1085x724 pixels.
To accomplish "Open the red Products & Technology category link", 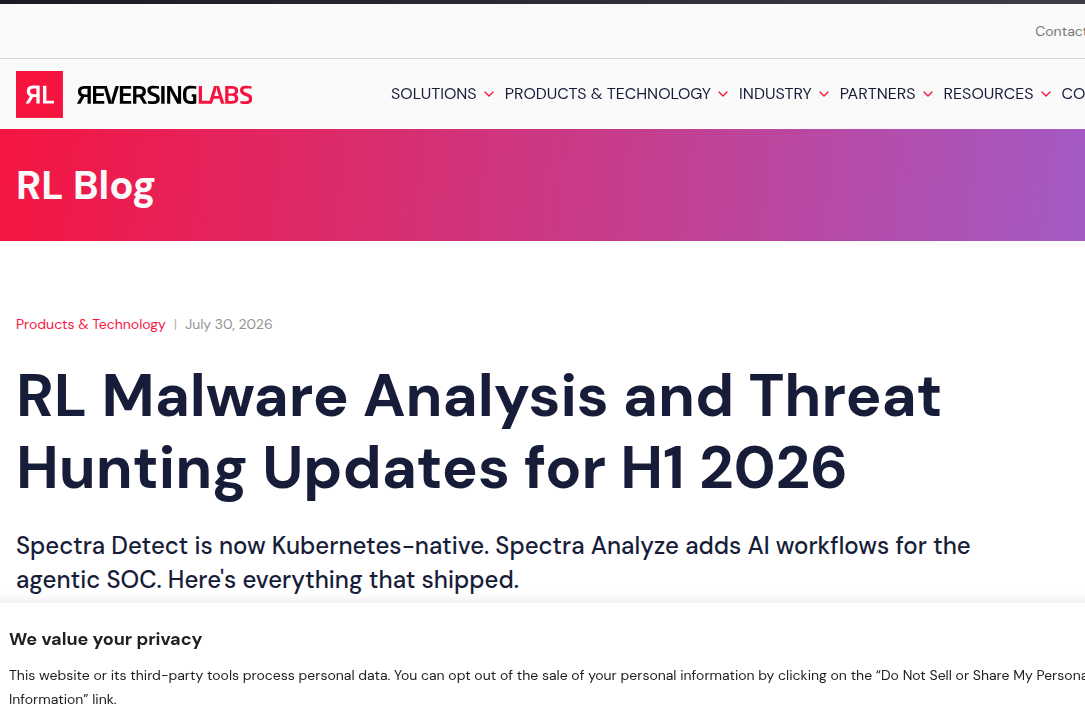I will click(x=91, y=324).
